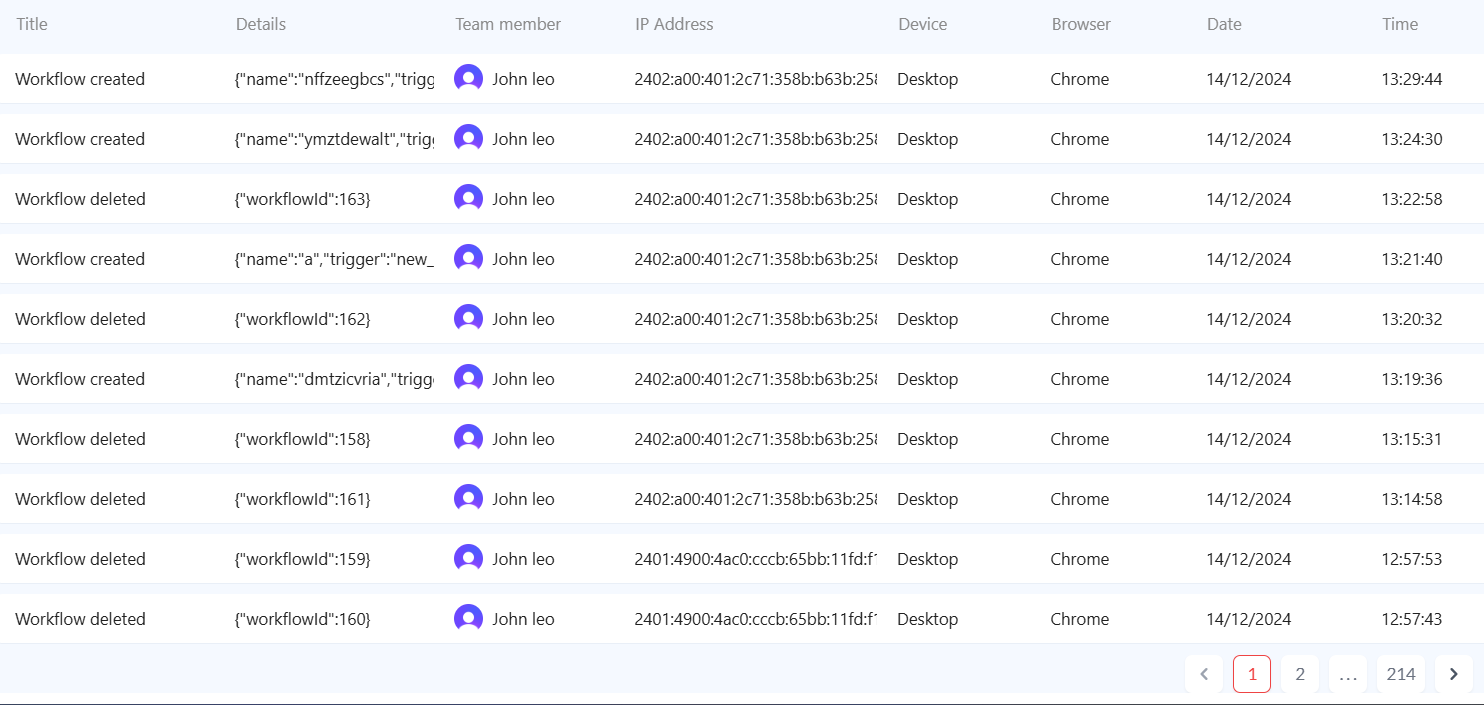Select details {"workflowId":161}
The height and width of the screenshot is (705, 1484).
click(x=303, y=499)
